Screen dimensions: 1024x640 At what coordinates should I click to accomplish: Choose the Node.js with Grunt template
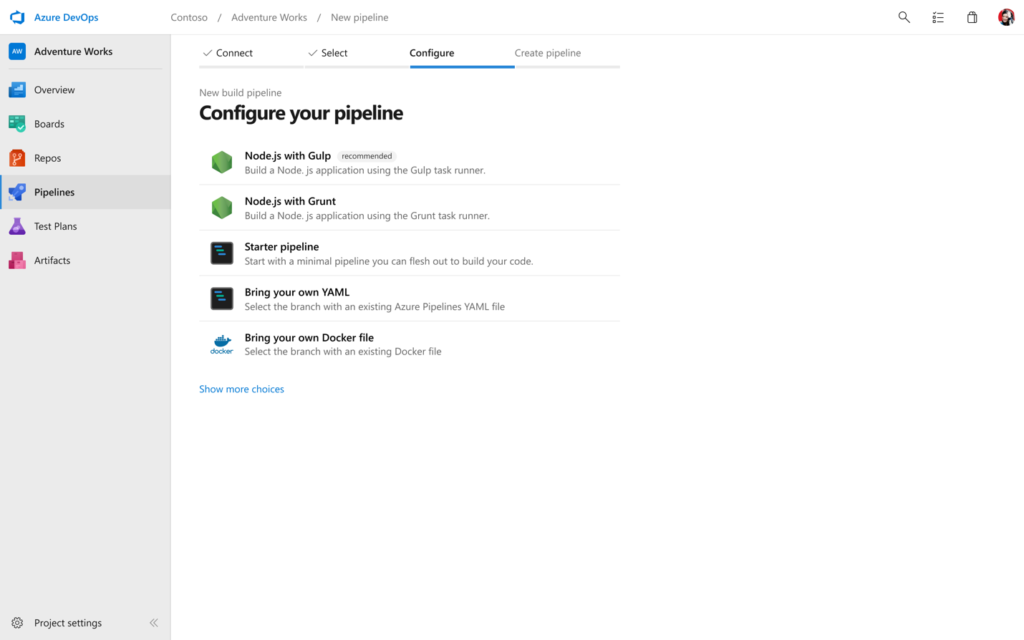point(290,201)
